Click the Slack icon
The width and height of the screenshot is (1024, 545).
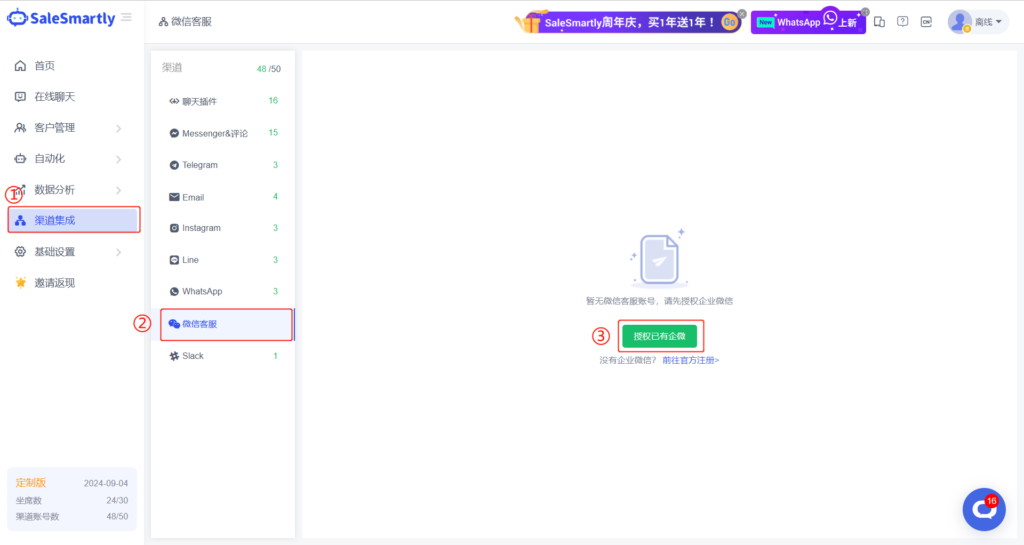click(174, 356)
